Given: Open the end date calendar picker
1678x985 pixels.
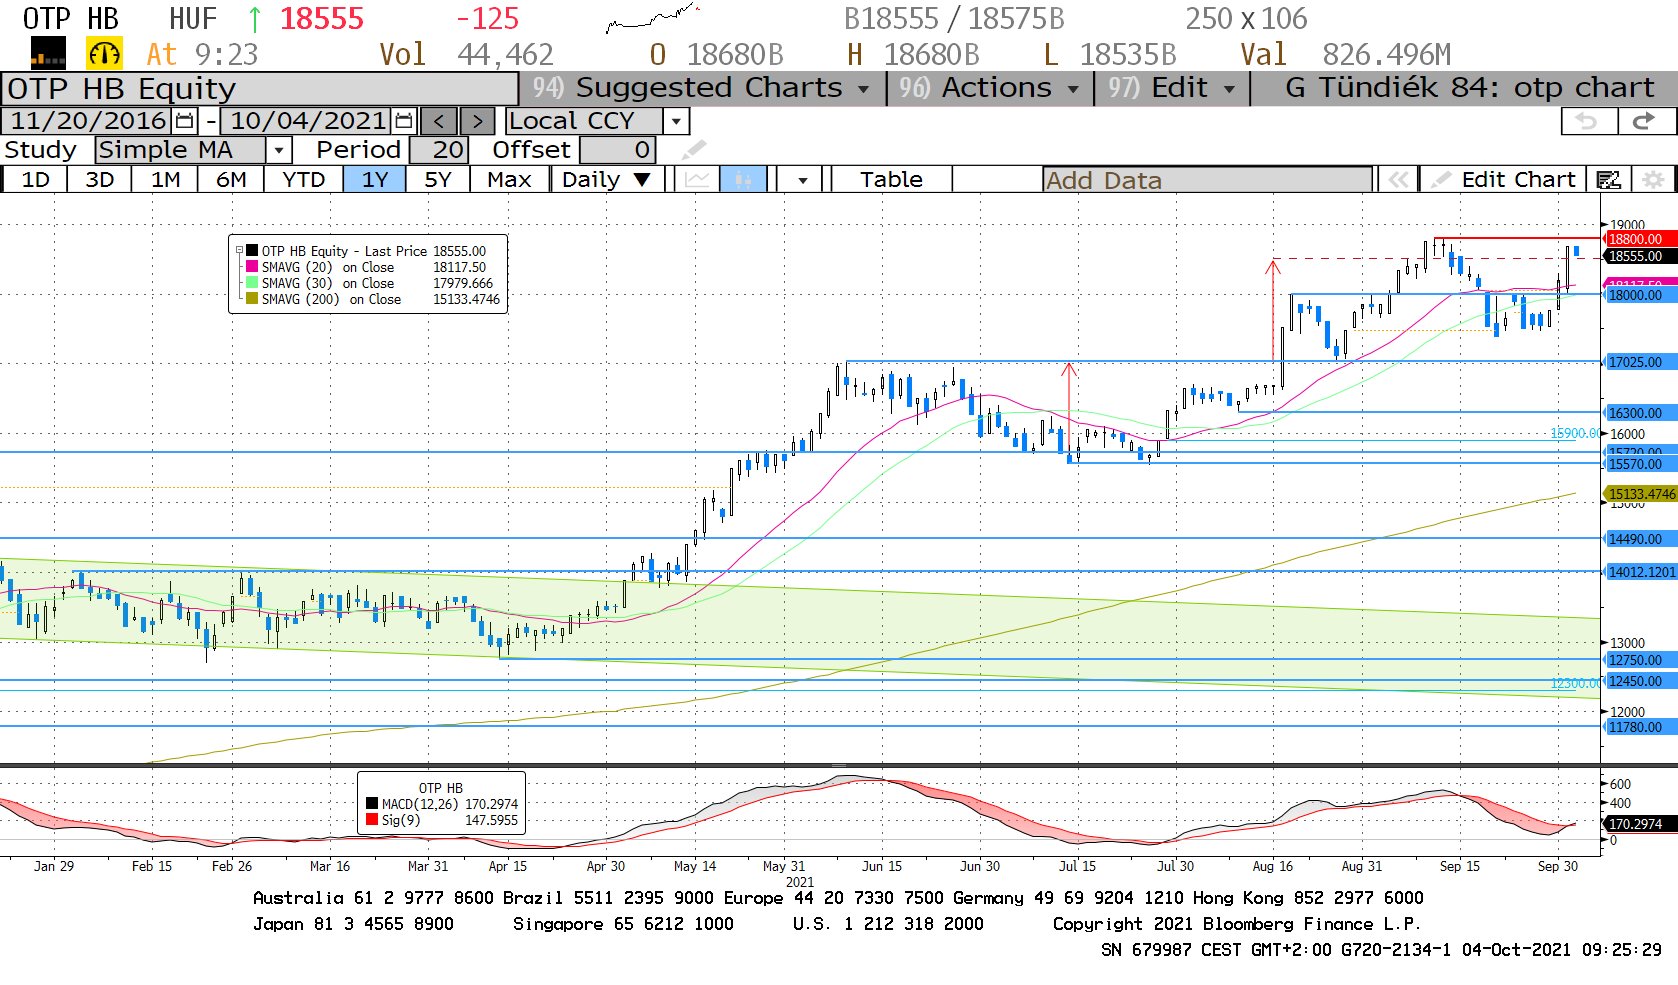Looking at the screenshot, I should [x=404, y=121].
